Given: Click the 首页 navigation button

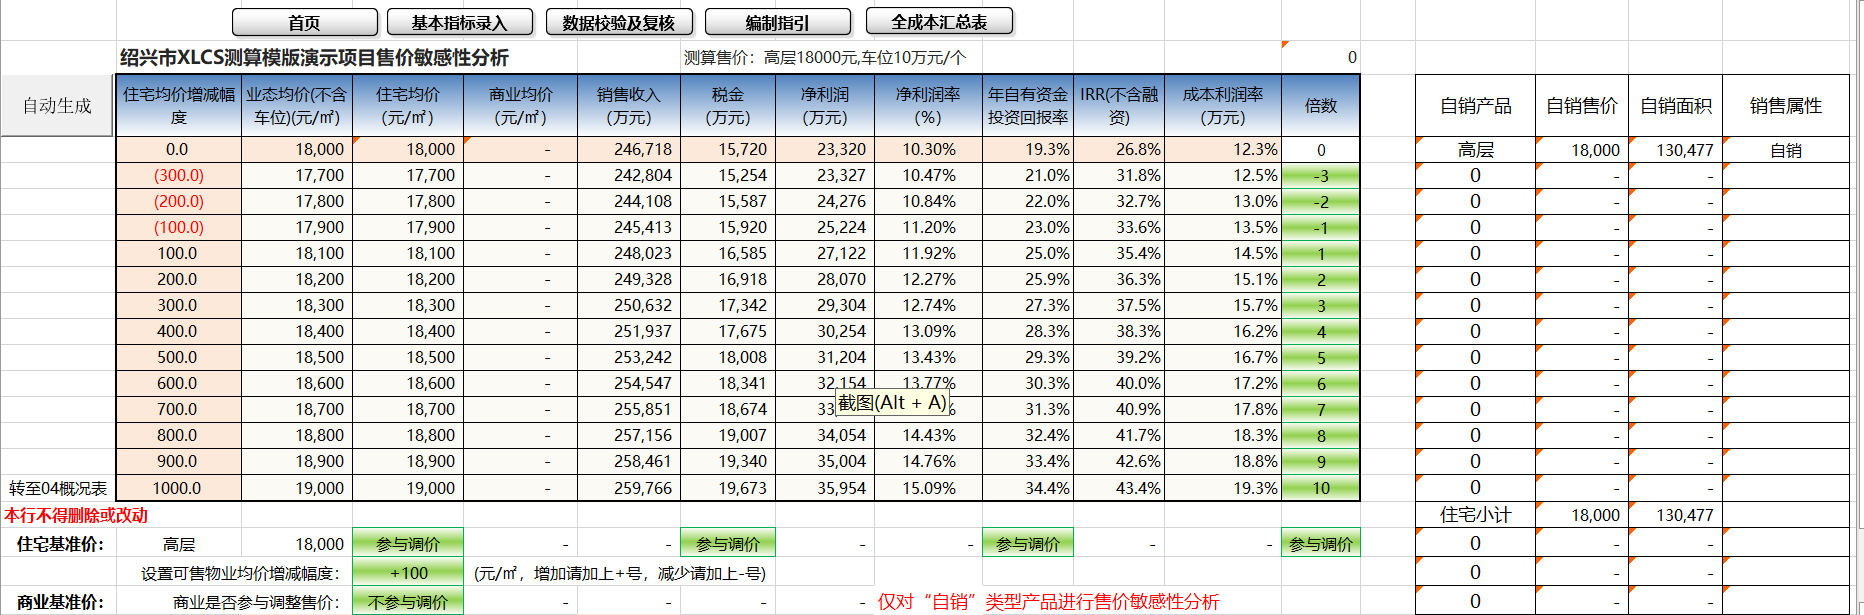Looking at the screenshot, I should click(x=304, y=22).
